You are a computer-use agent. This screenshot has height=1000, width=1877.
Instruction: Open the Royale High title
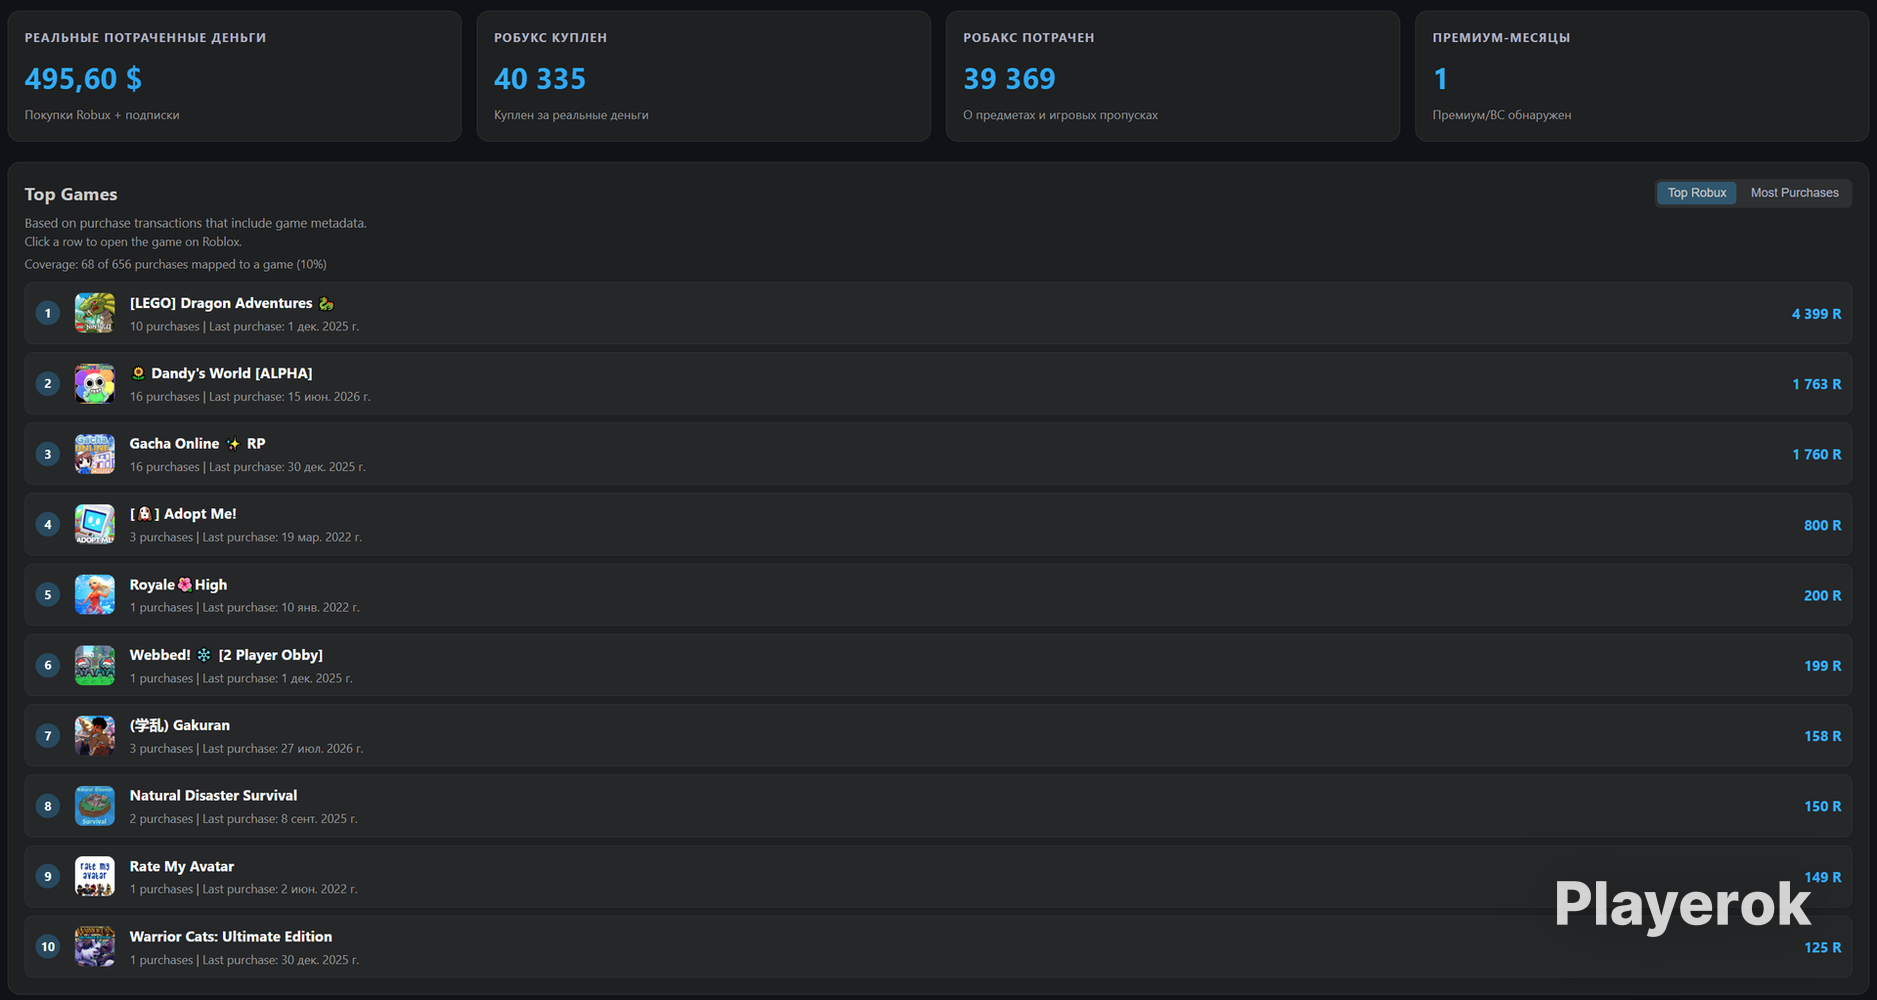[x=178, y=585]
